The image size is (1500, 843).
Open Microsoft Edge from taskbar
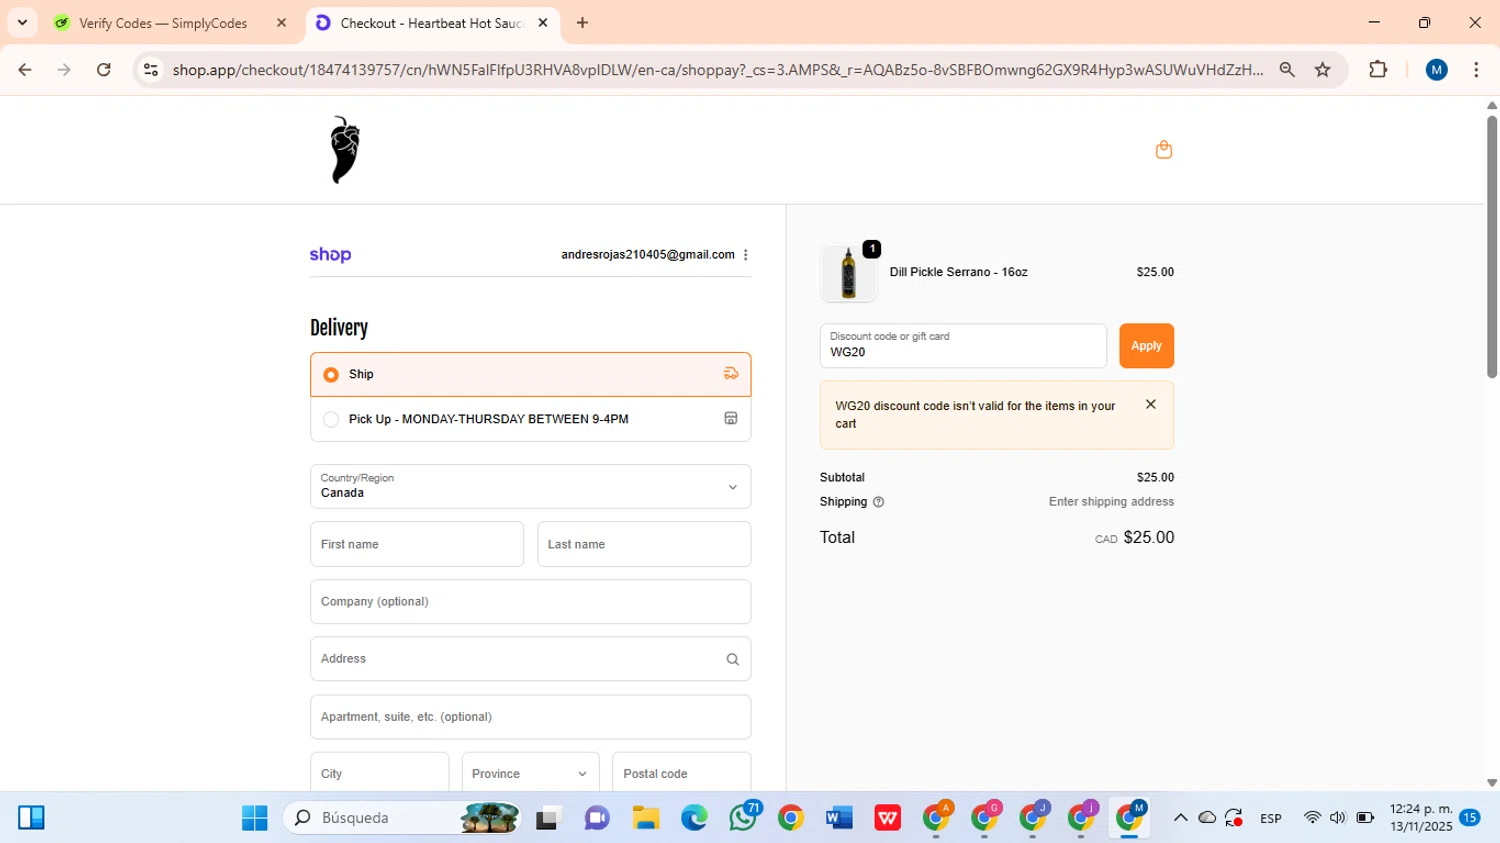coord(694,818)
